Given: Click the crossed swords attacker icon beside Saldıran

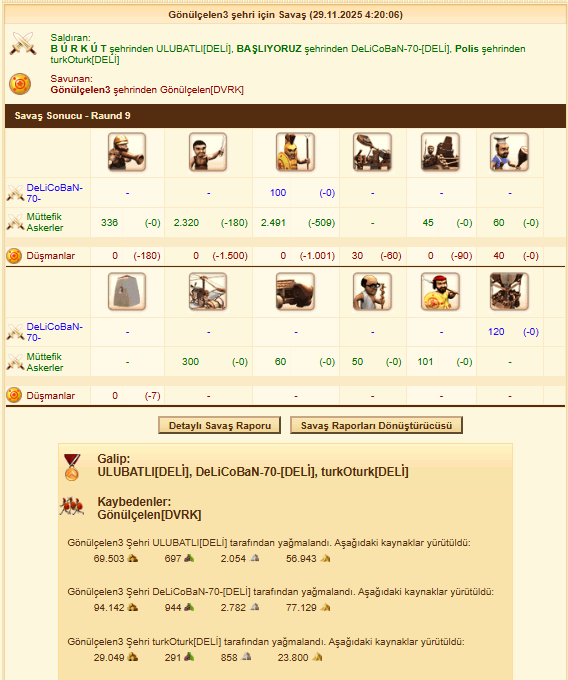Looking at the screenshot, I should [x=23, y=43].
